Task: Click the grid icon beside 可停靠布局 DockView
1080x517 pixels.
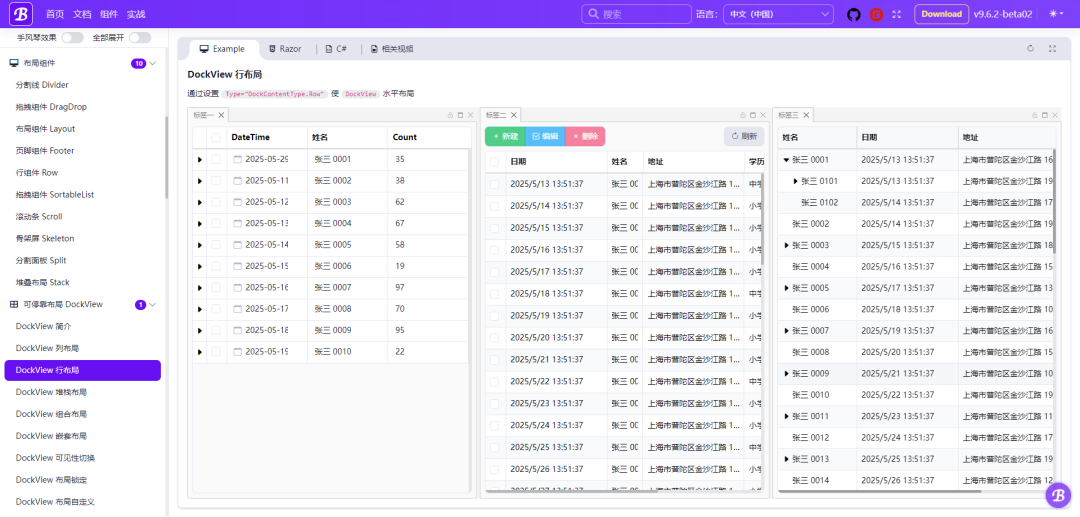Action: click(x=13, y=304)
